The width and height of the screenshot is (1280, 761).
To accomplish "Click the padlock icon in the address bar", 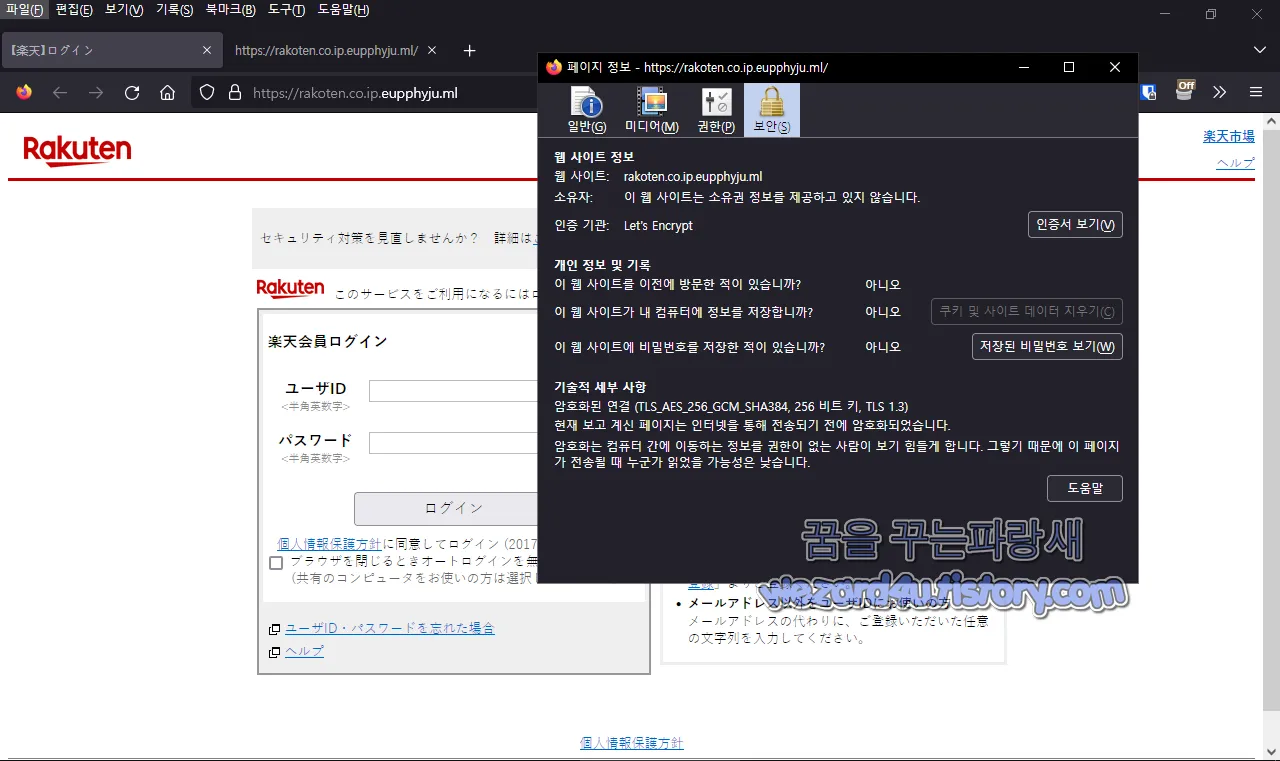I will [232, 92].
